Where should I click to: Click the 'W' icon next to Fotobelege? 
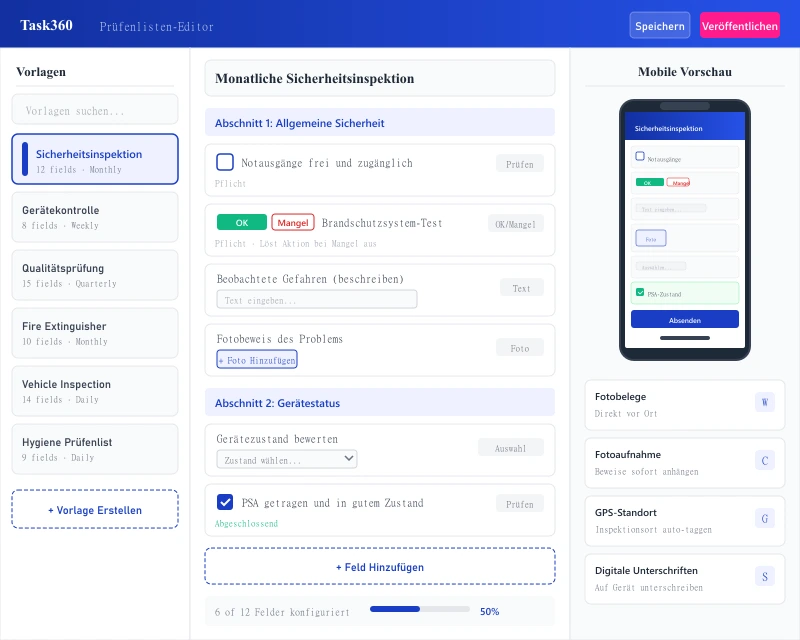click(764, 402)
